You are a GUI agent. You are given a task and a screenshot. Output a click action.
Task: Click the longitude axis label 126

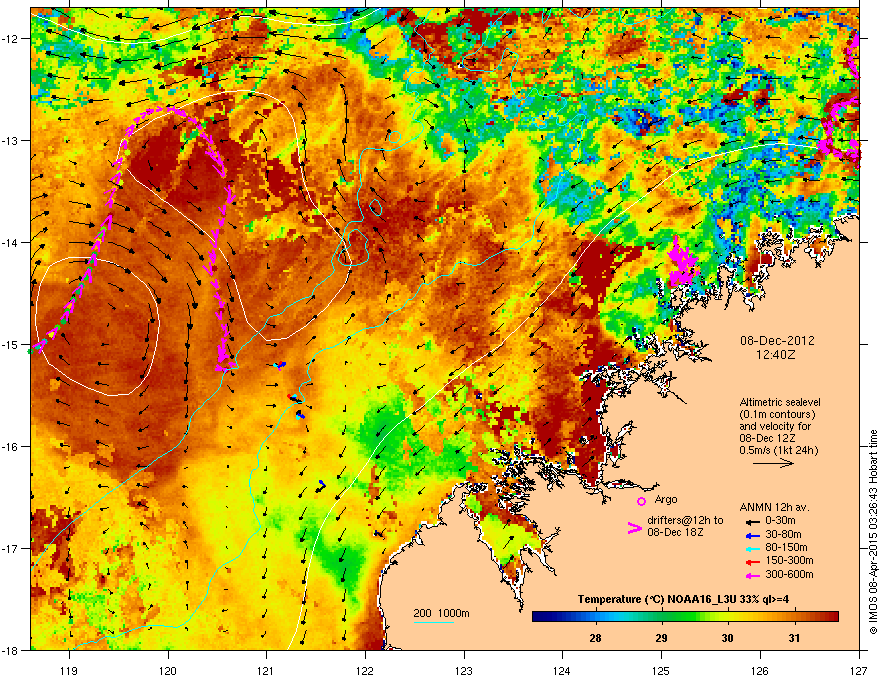click(760, 671)
